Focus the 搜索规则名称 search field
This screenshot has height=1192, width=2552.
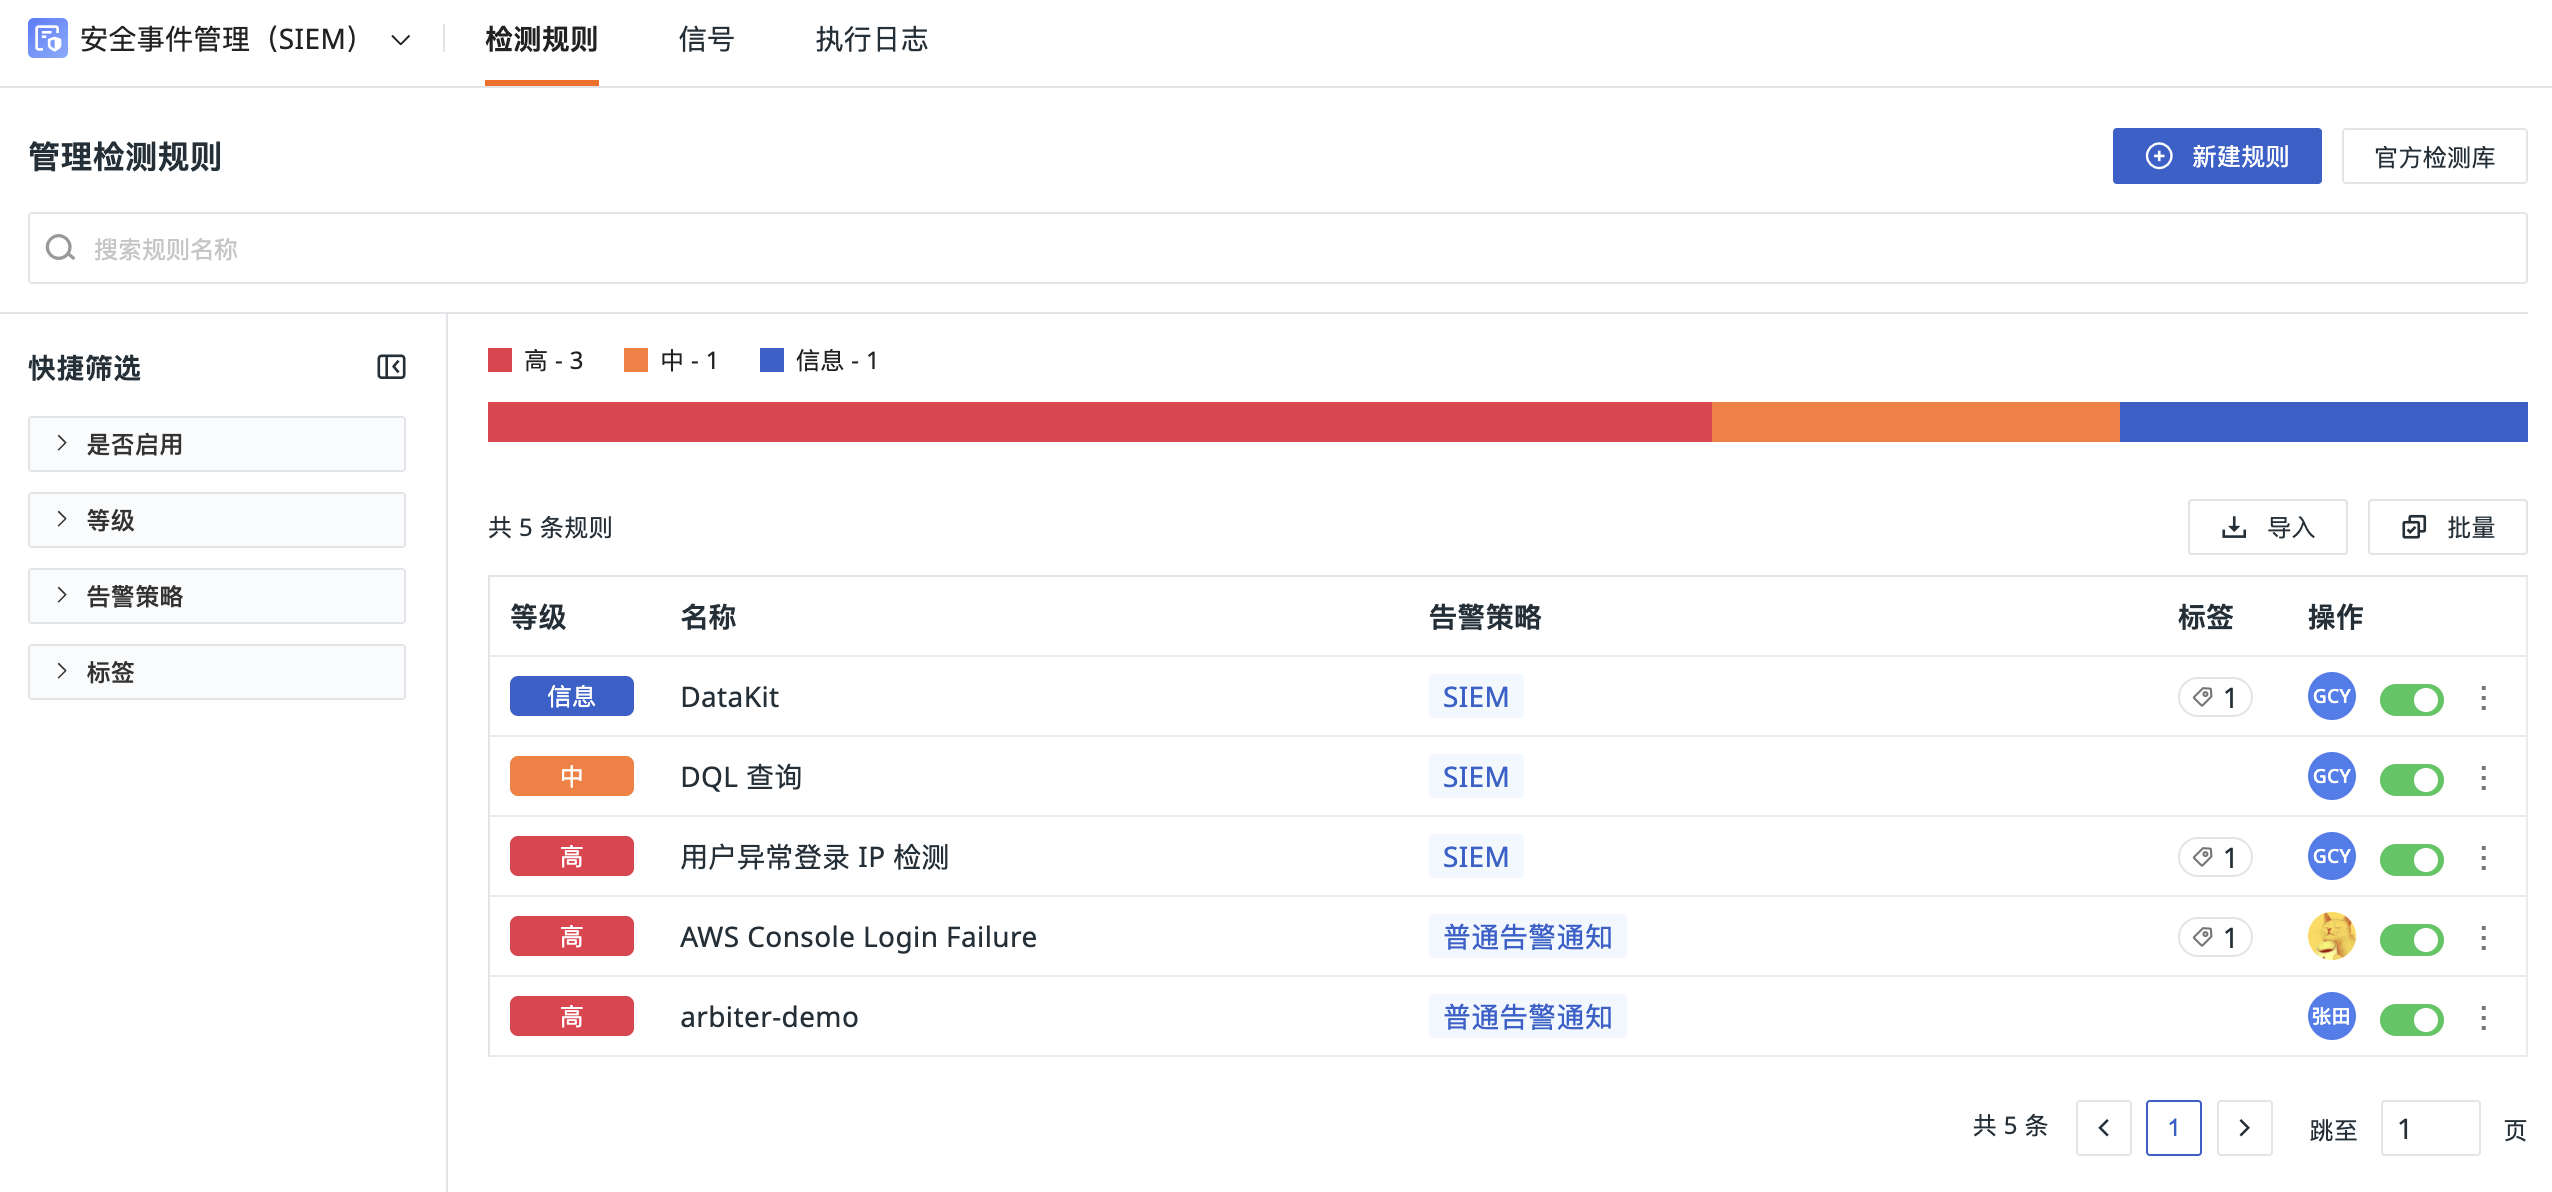click(x=1277, y=248)
